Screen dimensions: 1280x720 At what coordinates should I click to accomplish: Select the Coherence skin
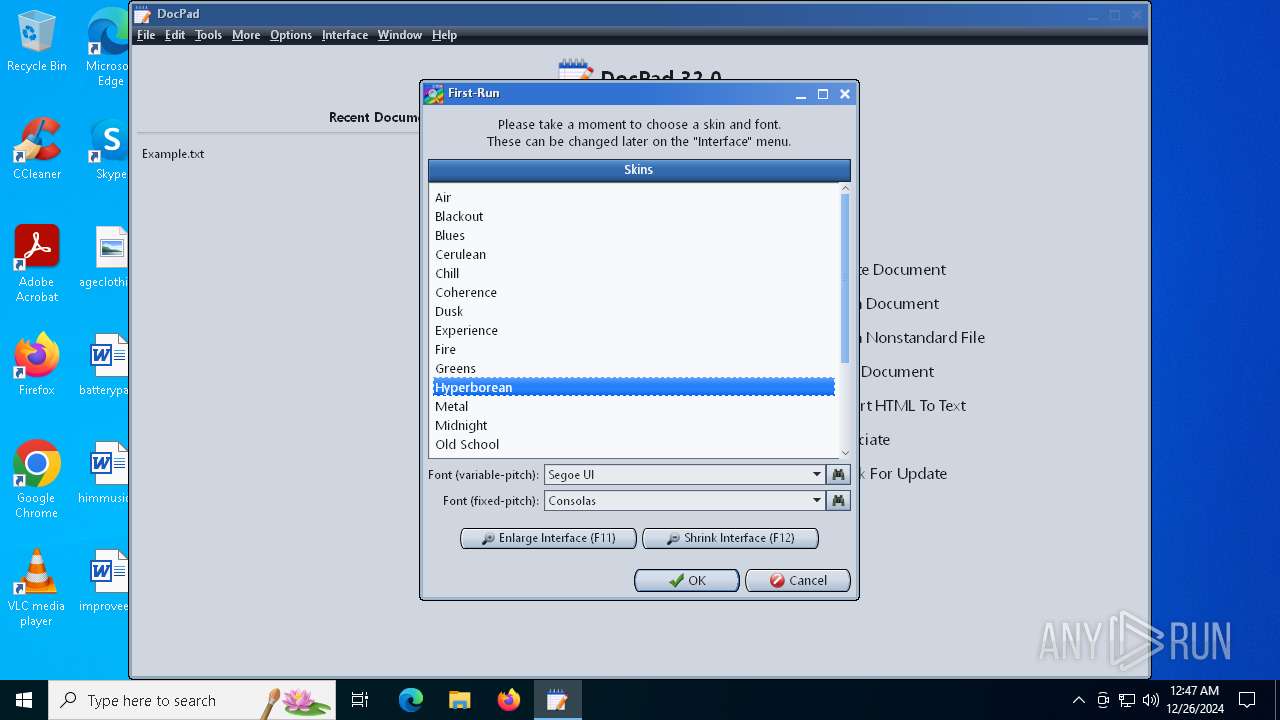pos(634,292)
